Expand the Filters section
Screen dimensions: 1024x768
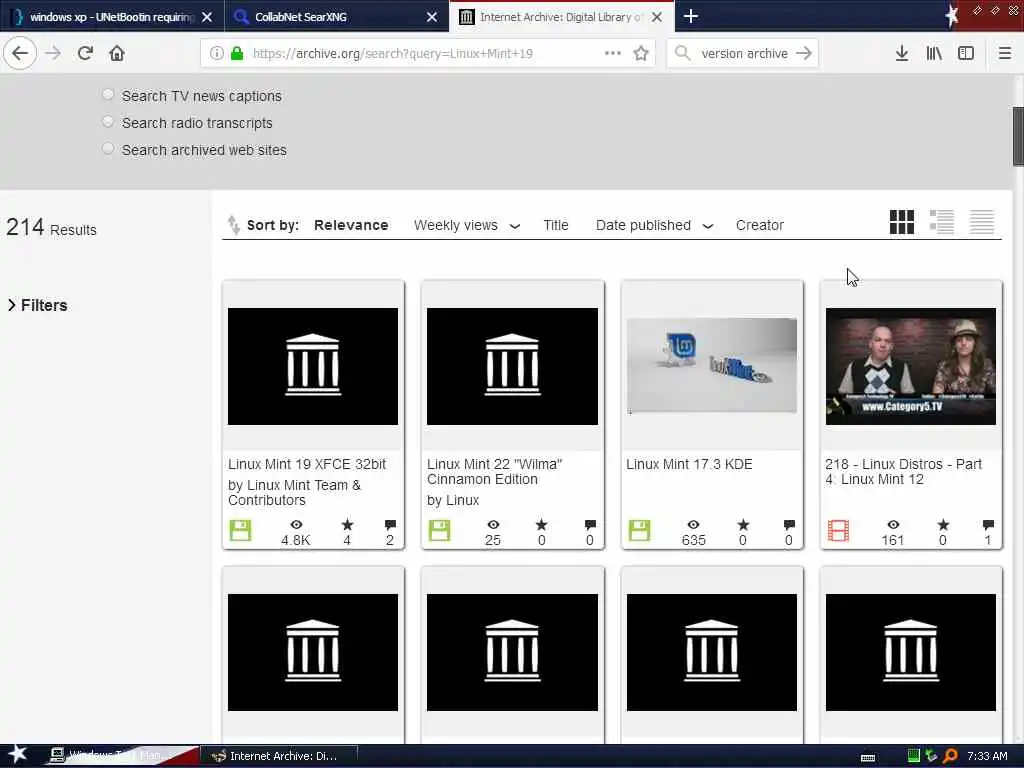37,305
